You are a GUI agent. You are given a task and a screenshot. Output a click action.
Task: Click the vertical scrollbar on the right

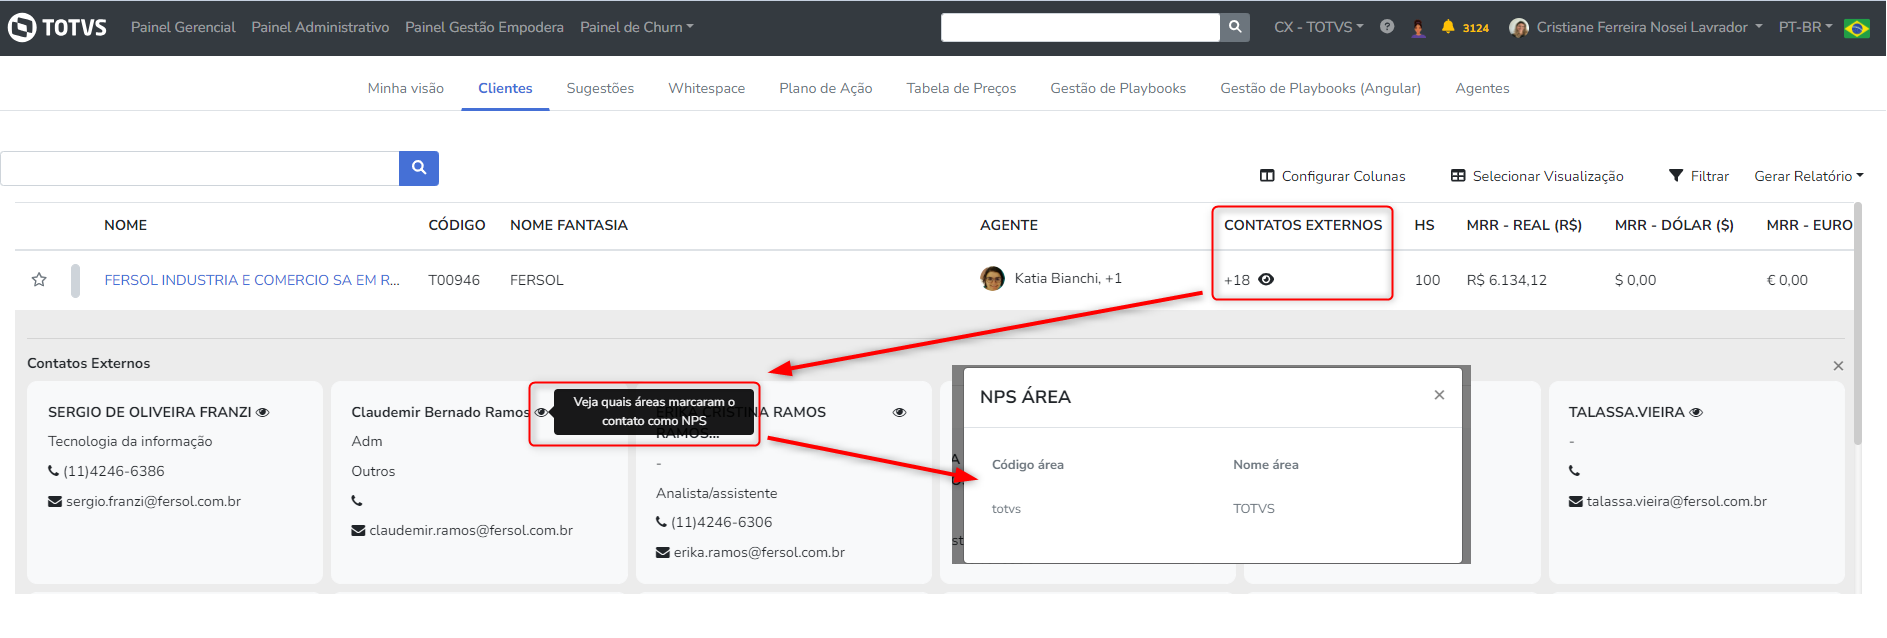[x=1858, y=324]
